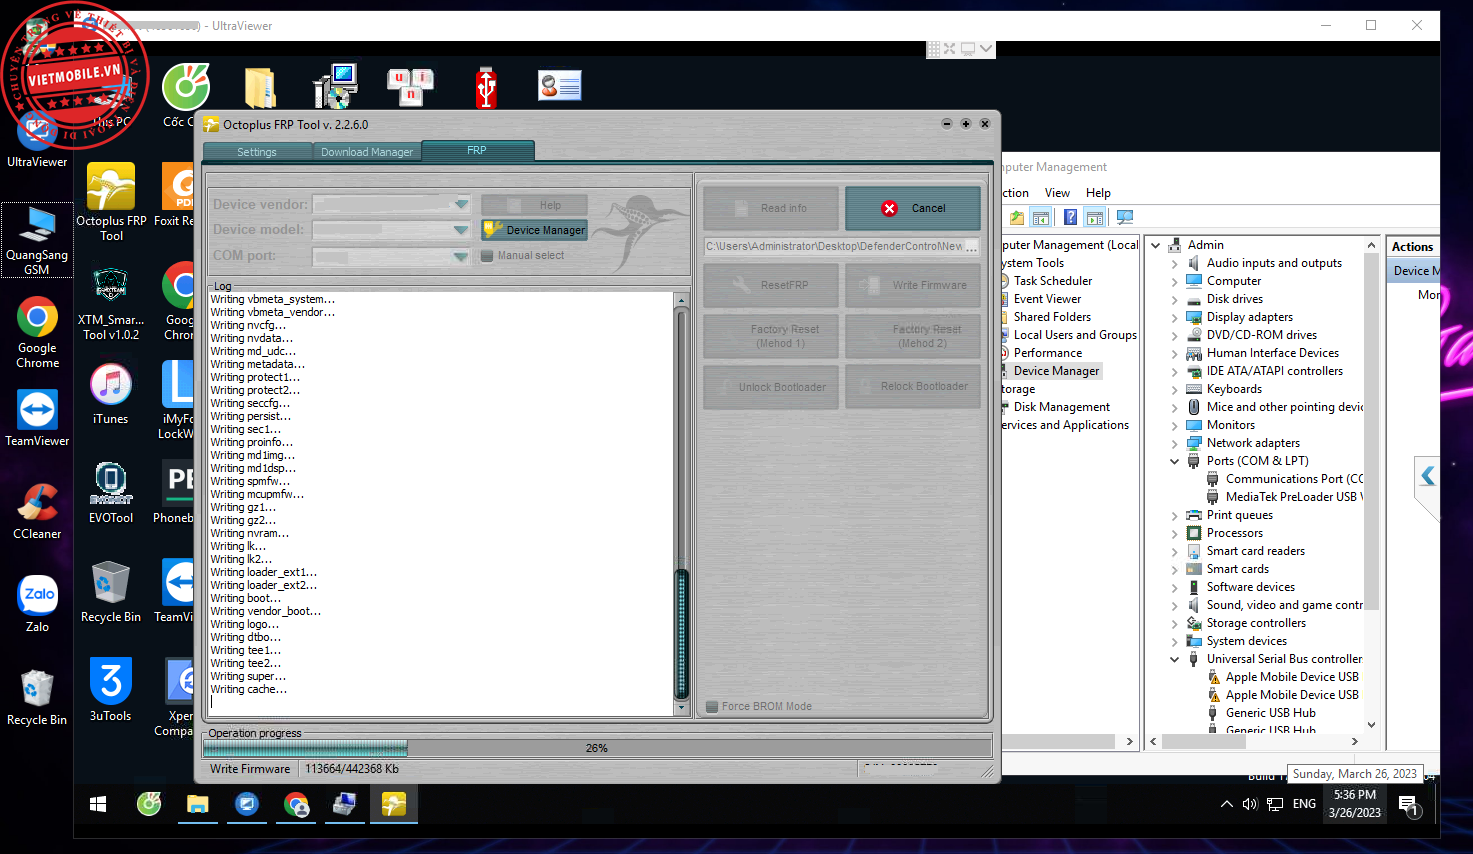Open Recycle Bin next to TeamViewer shortcut
Screen dimensions: 1473x854
tap(111, 592)
